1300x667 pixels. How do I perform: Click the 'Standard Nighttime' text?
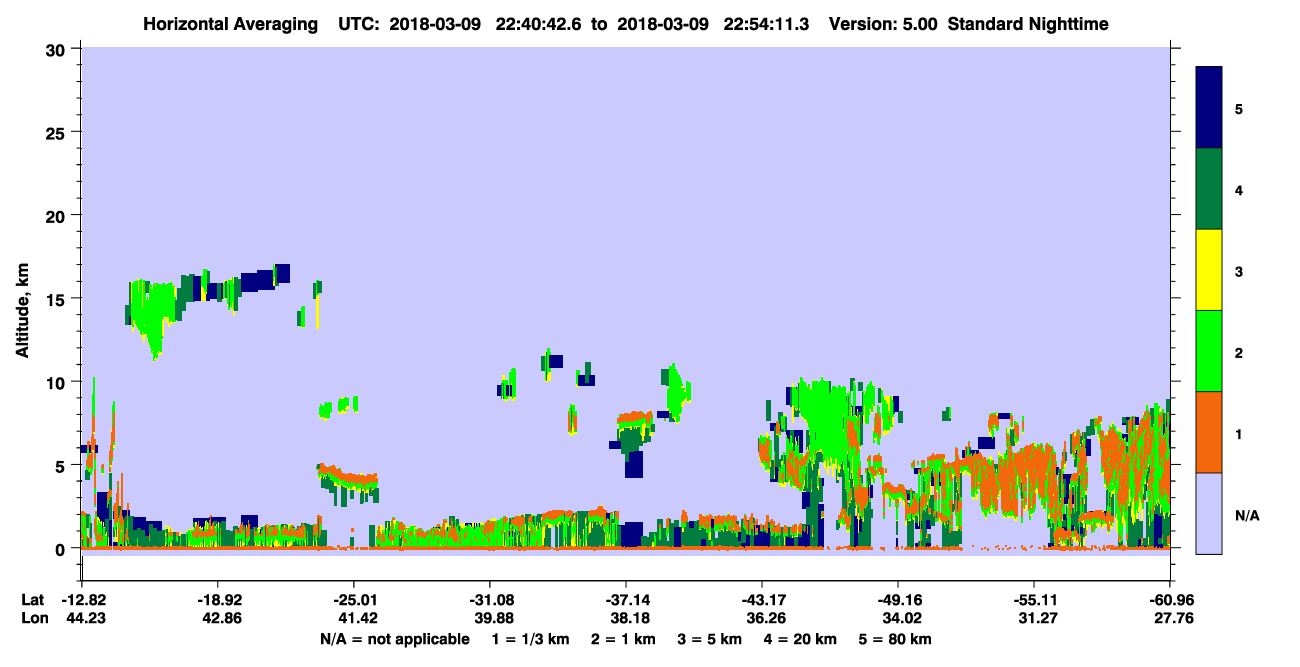pos(1028,24)
